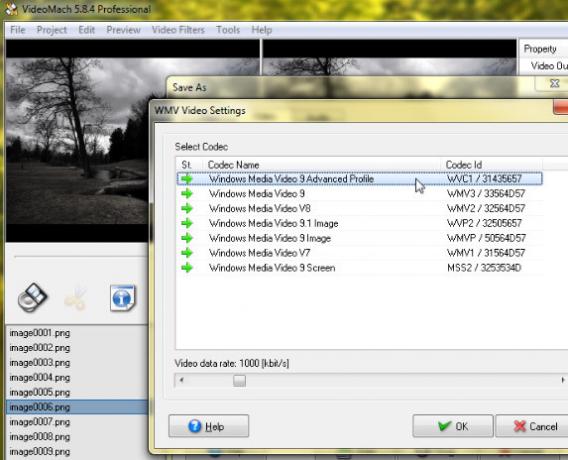Click green arrow beside Windows Media Video 9
Viewport: 568px width, 460px height.
[187, 194]
